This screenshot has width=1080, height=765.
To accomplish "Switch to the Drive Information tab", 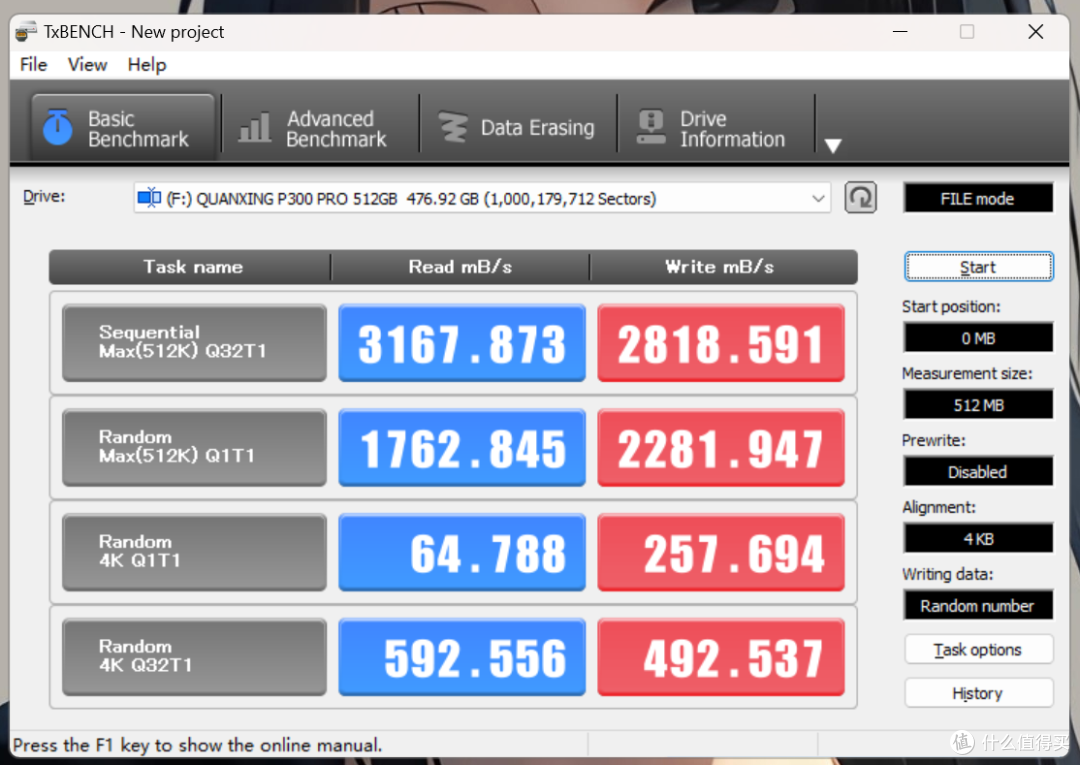I will click(716, 128).
